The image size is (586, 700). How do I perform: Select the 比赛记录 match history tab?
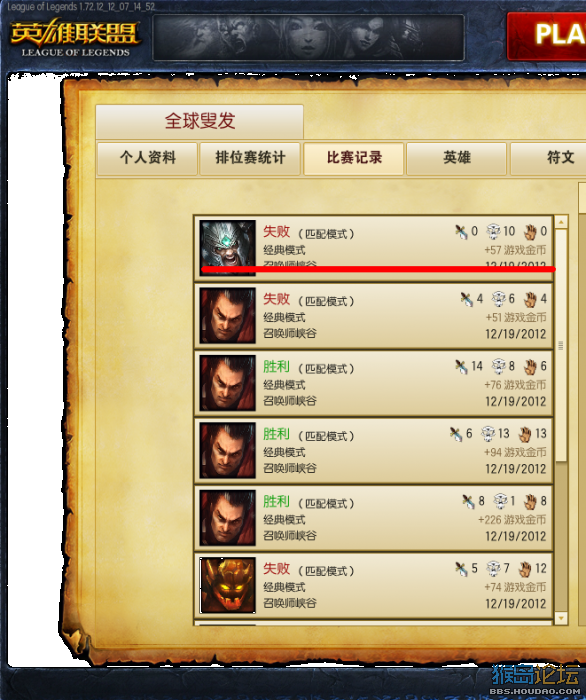[354, 158]
